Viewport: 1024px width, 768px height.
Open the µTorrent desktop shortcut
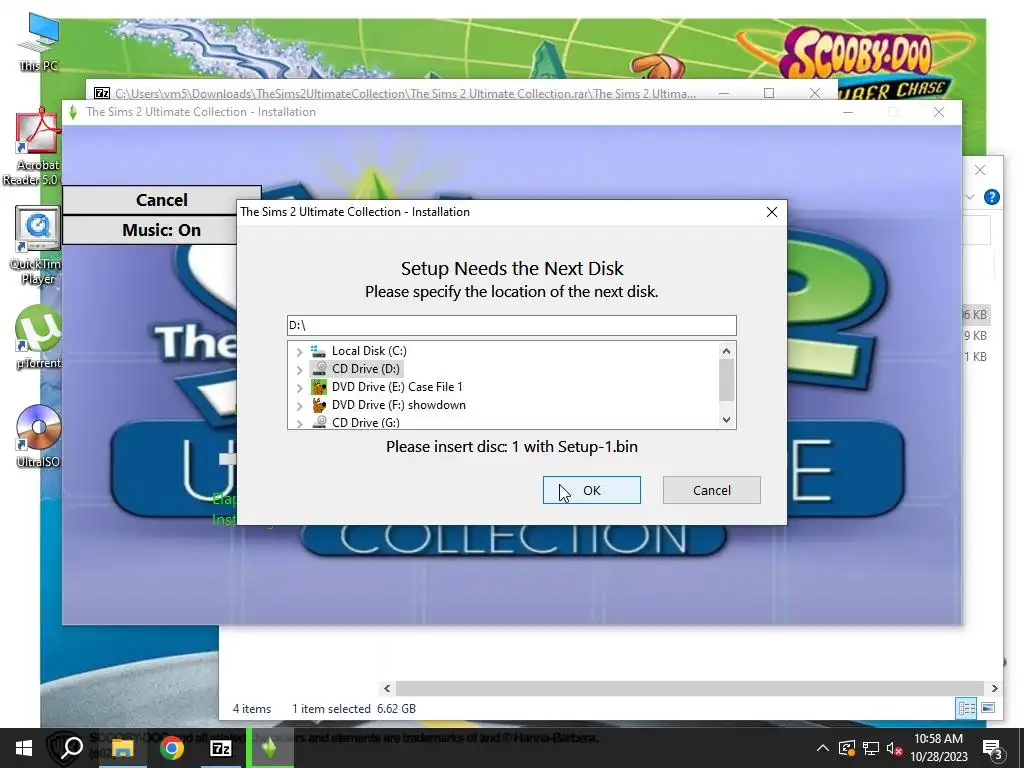click(x=38, y=337)
